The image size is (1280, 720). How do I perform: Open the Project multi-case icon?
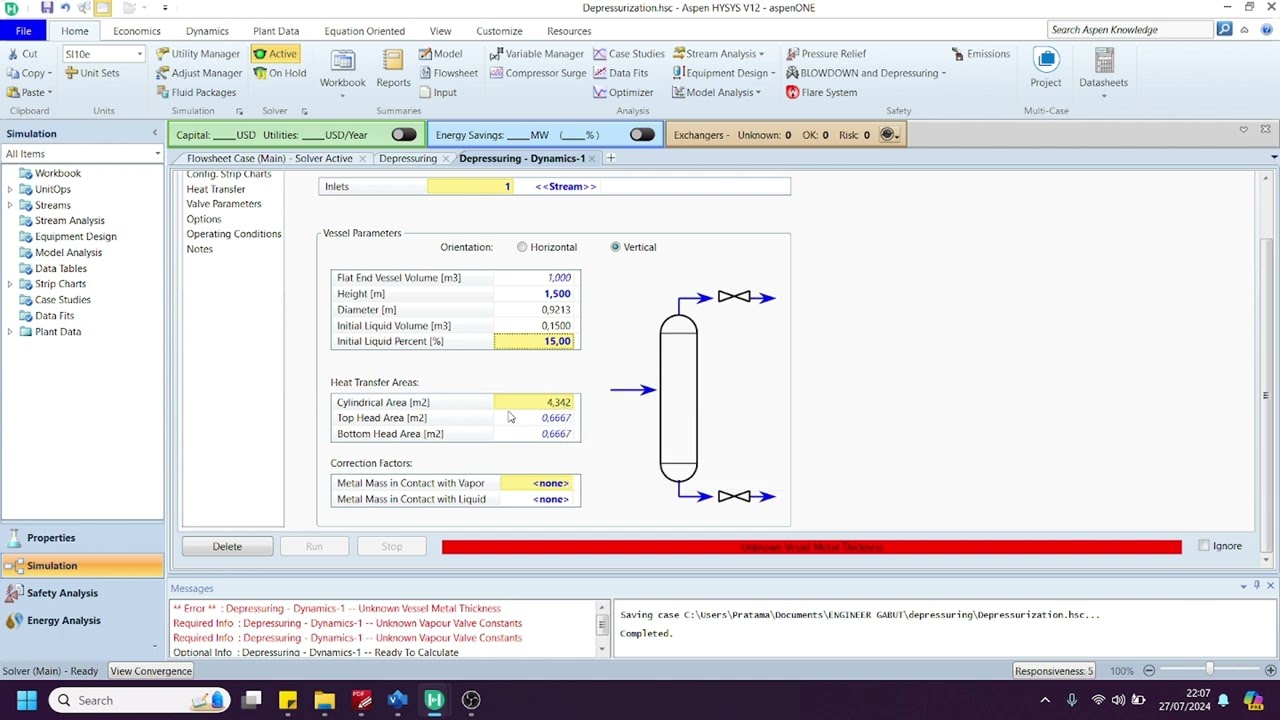pos(1045,69)
